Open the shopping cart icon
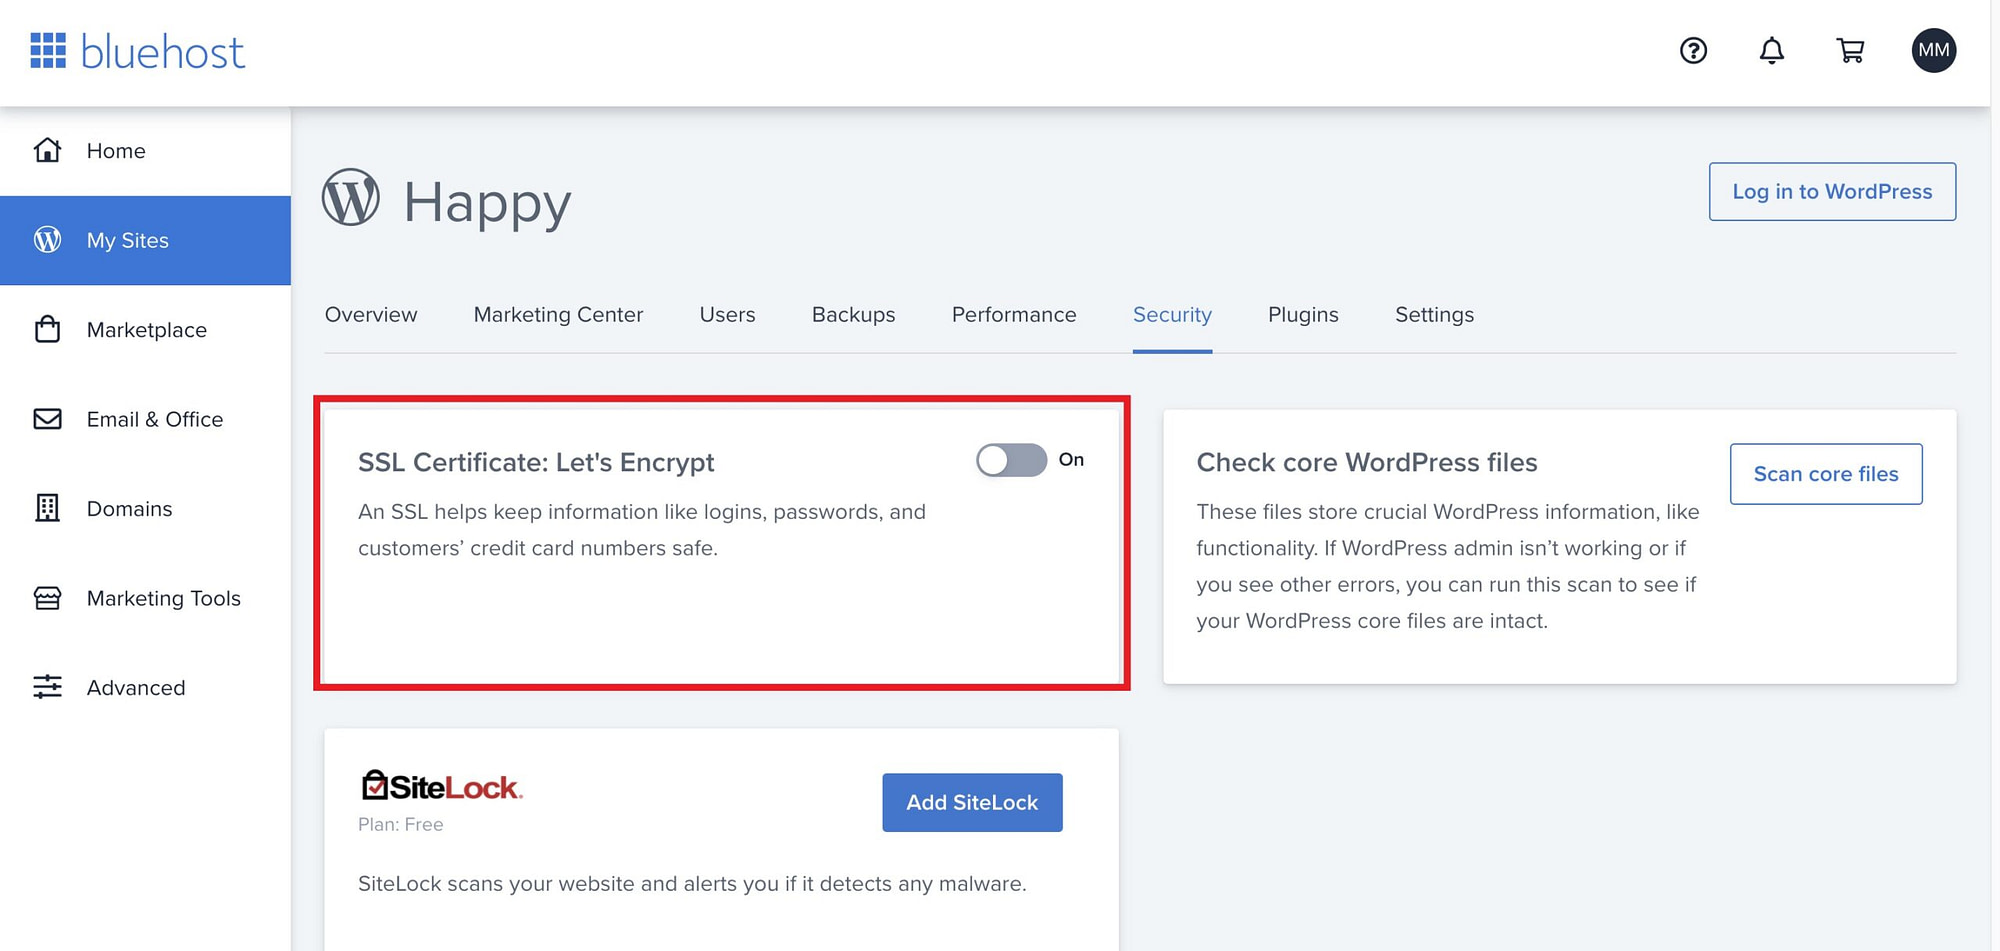Screen dimensions: 2000x951 (x=1851, y=51)
